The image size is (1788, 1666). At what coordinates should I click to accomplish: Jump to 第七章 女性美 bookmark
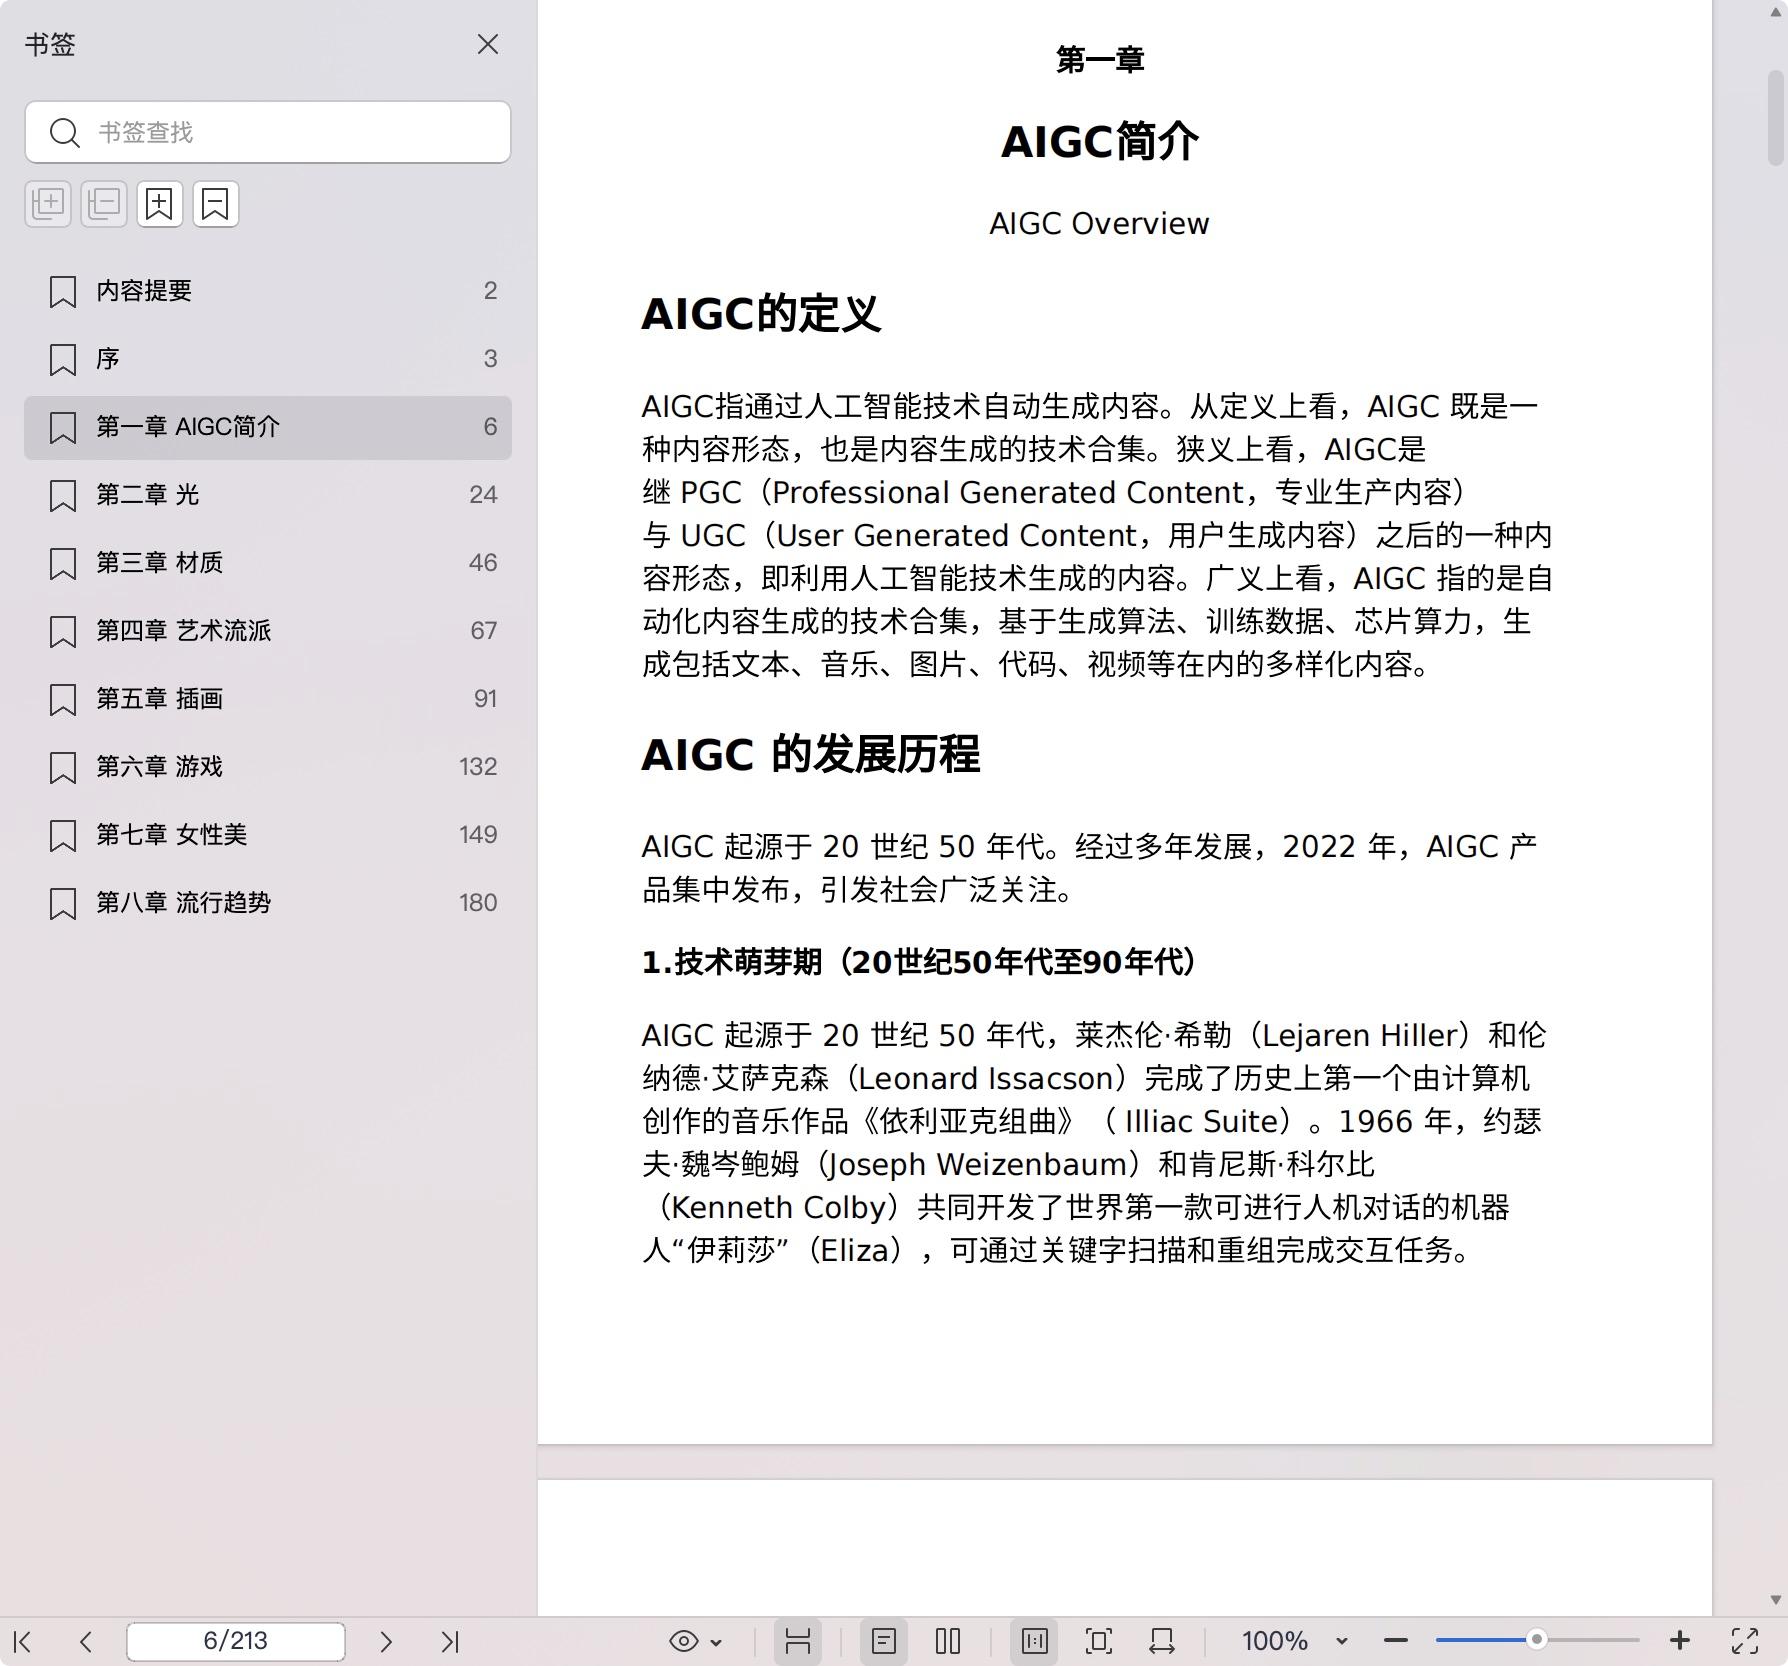tap(268, 835)
